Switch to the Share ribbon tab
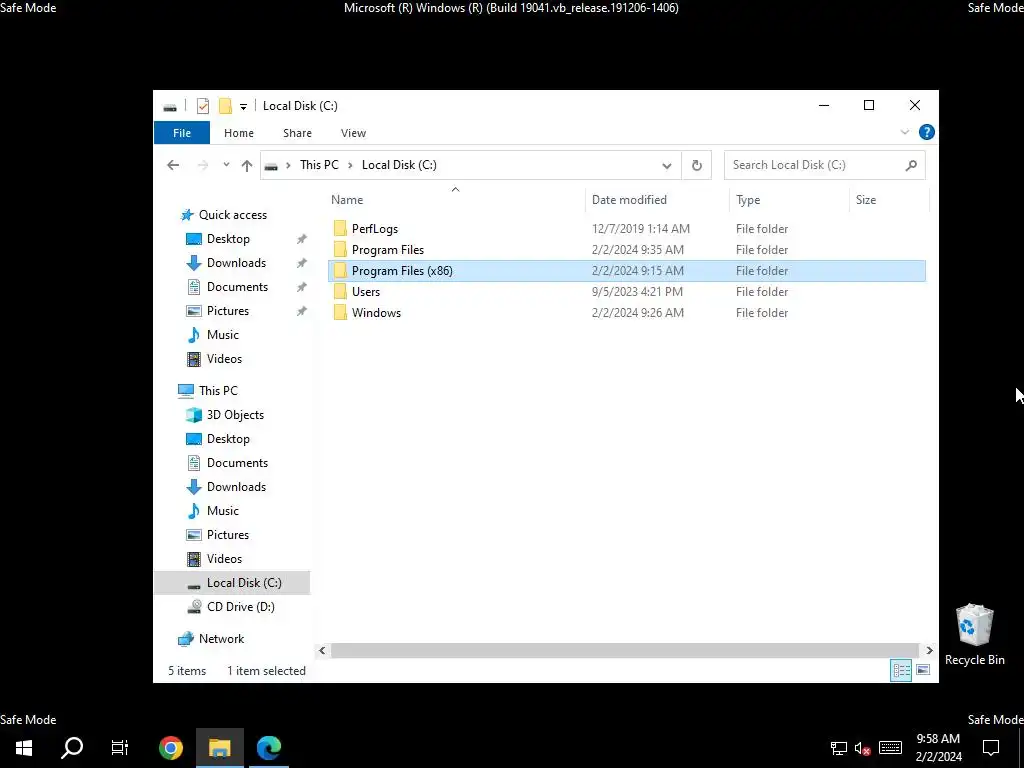Screen dimensions: 1024x768 tap(297, 133)
